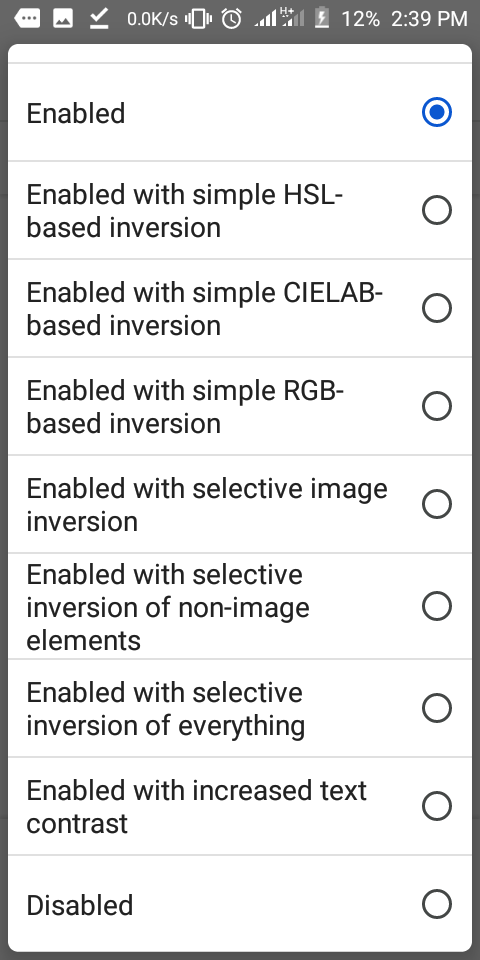The width and height of the screenshot is (480, 960).
Task: Select inversion of non-image elements radio button
Action: pyautogui.click(x=437, y=606)
